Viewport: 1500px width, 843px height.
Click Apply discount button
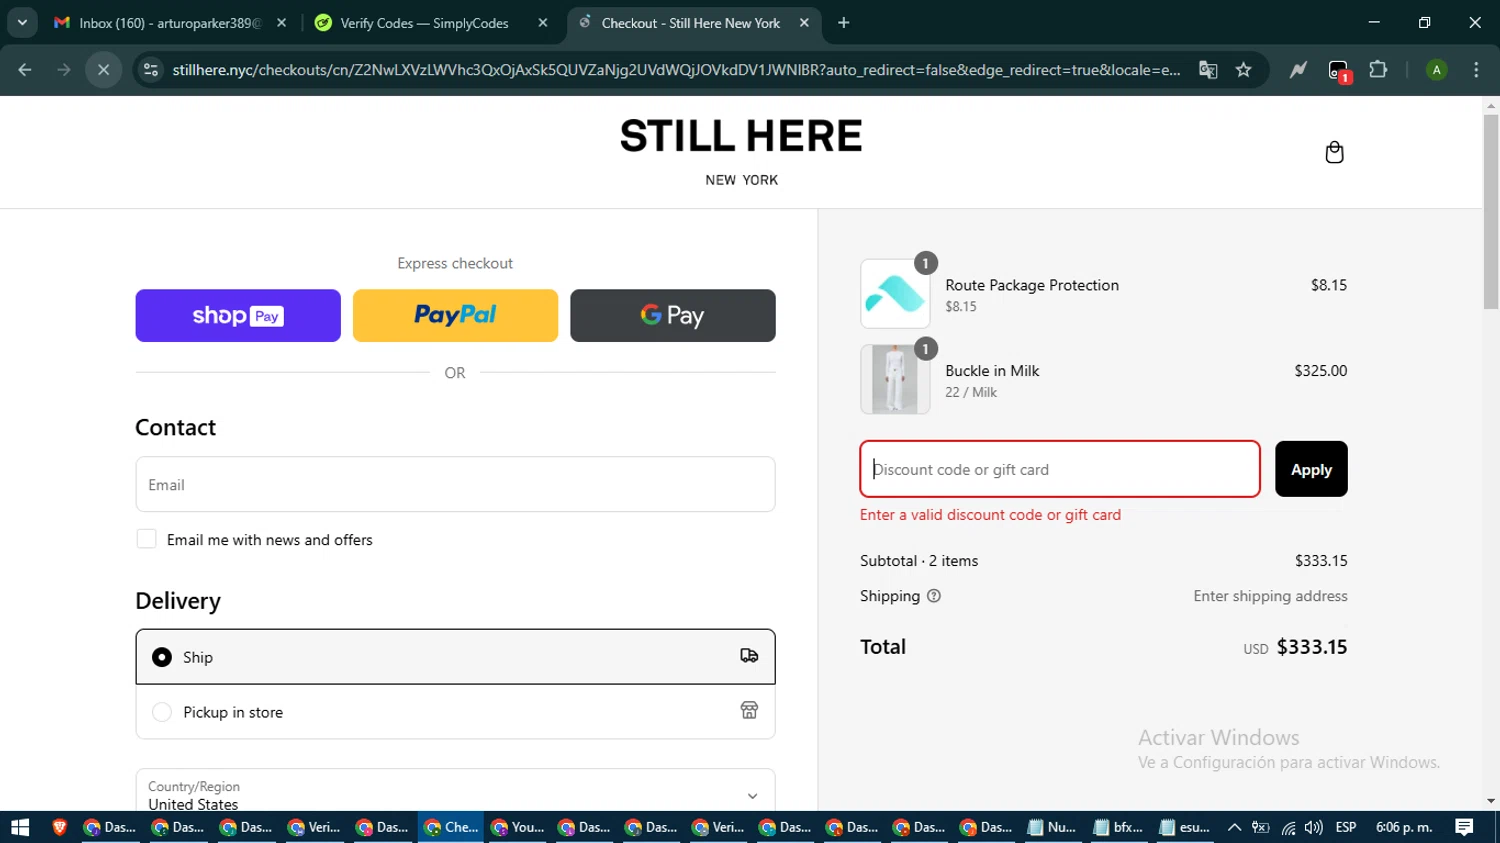point(1311,469)
